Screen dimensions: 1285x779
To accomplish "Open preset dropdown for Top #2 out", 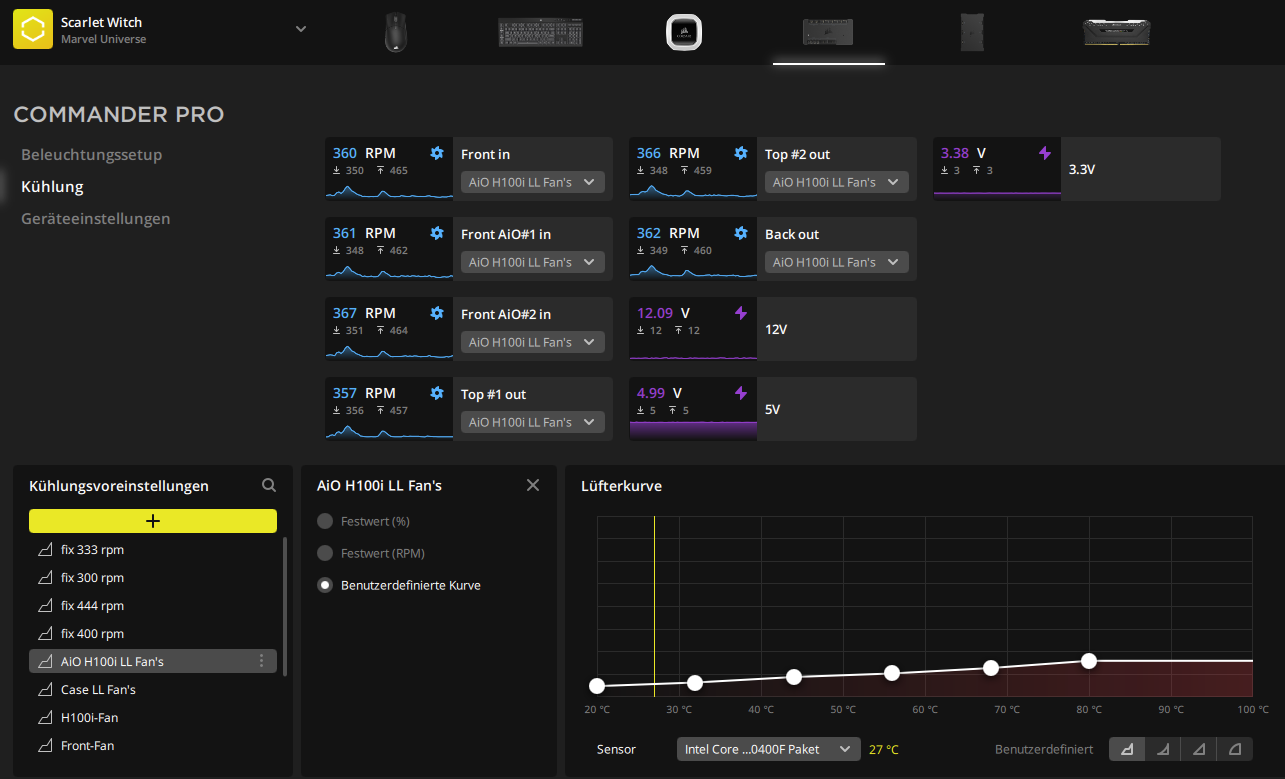I will [x=837, y=182].
